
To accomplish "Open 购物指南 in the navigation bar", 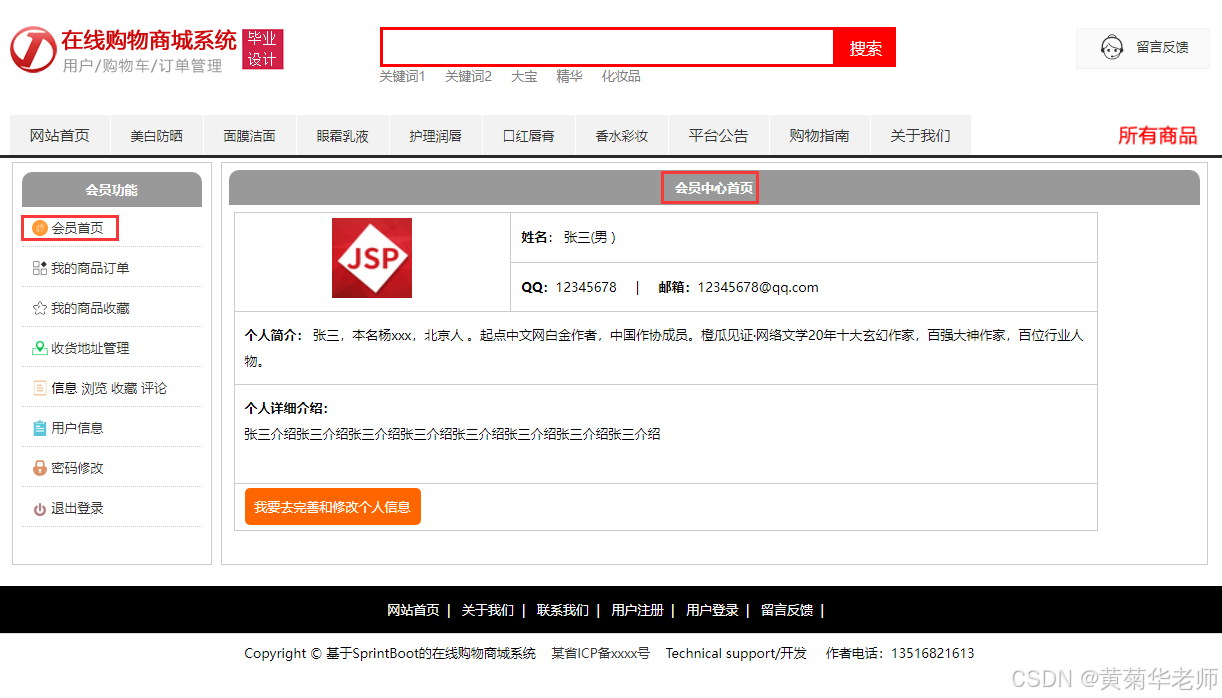I will (819, 135).
